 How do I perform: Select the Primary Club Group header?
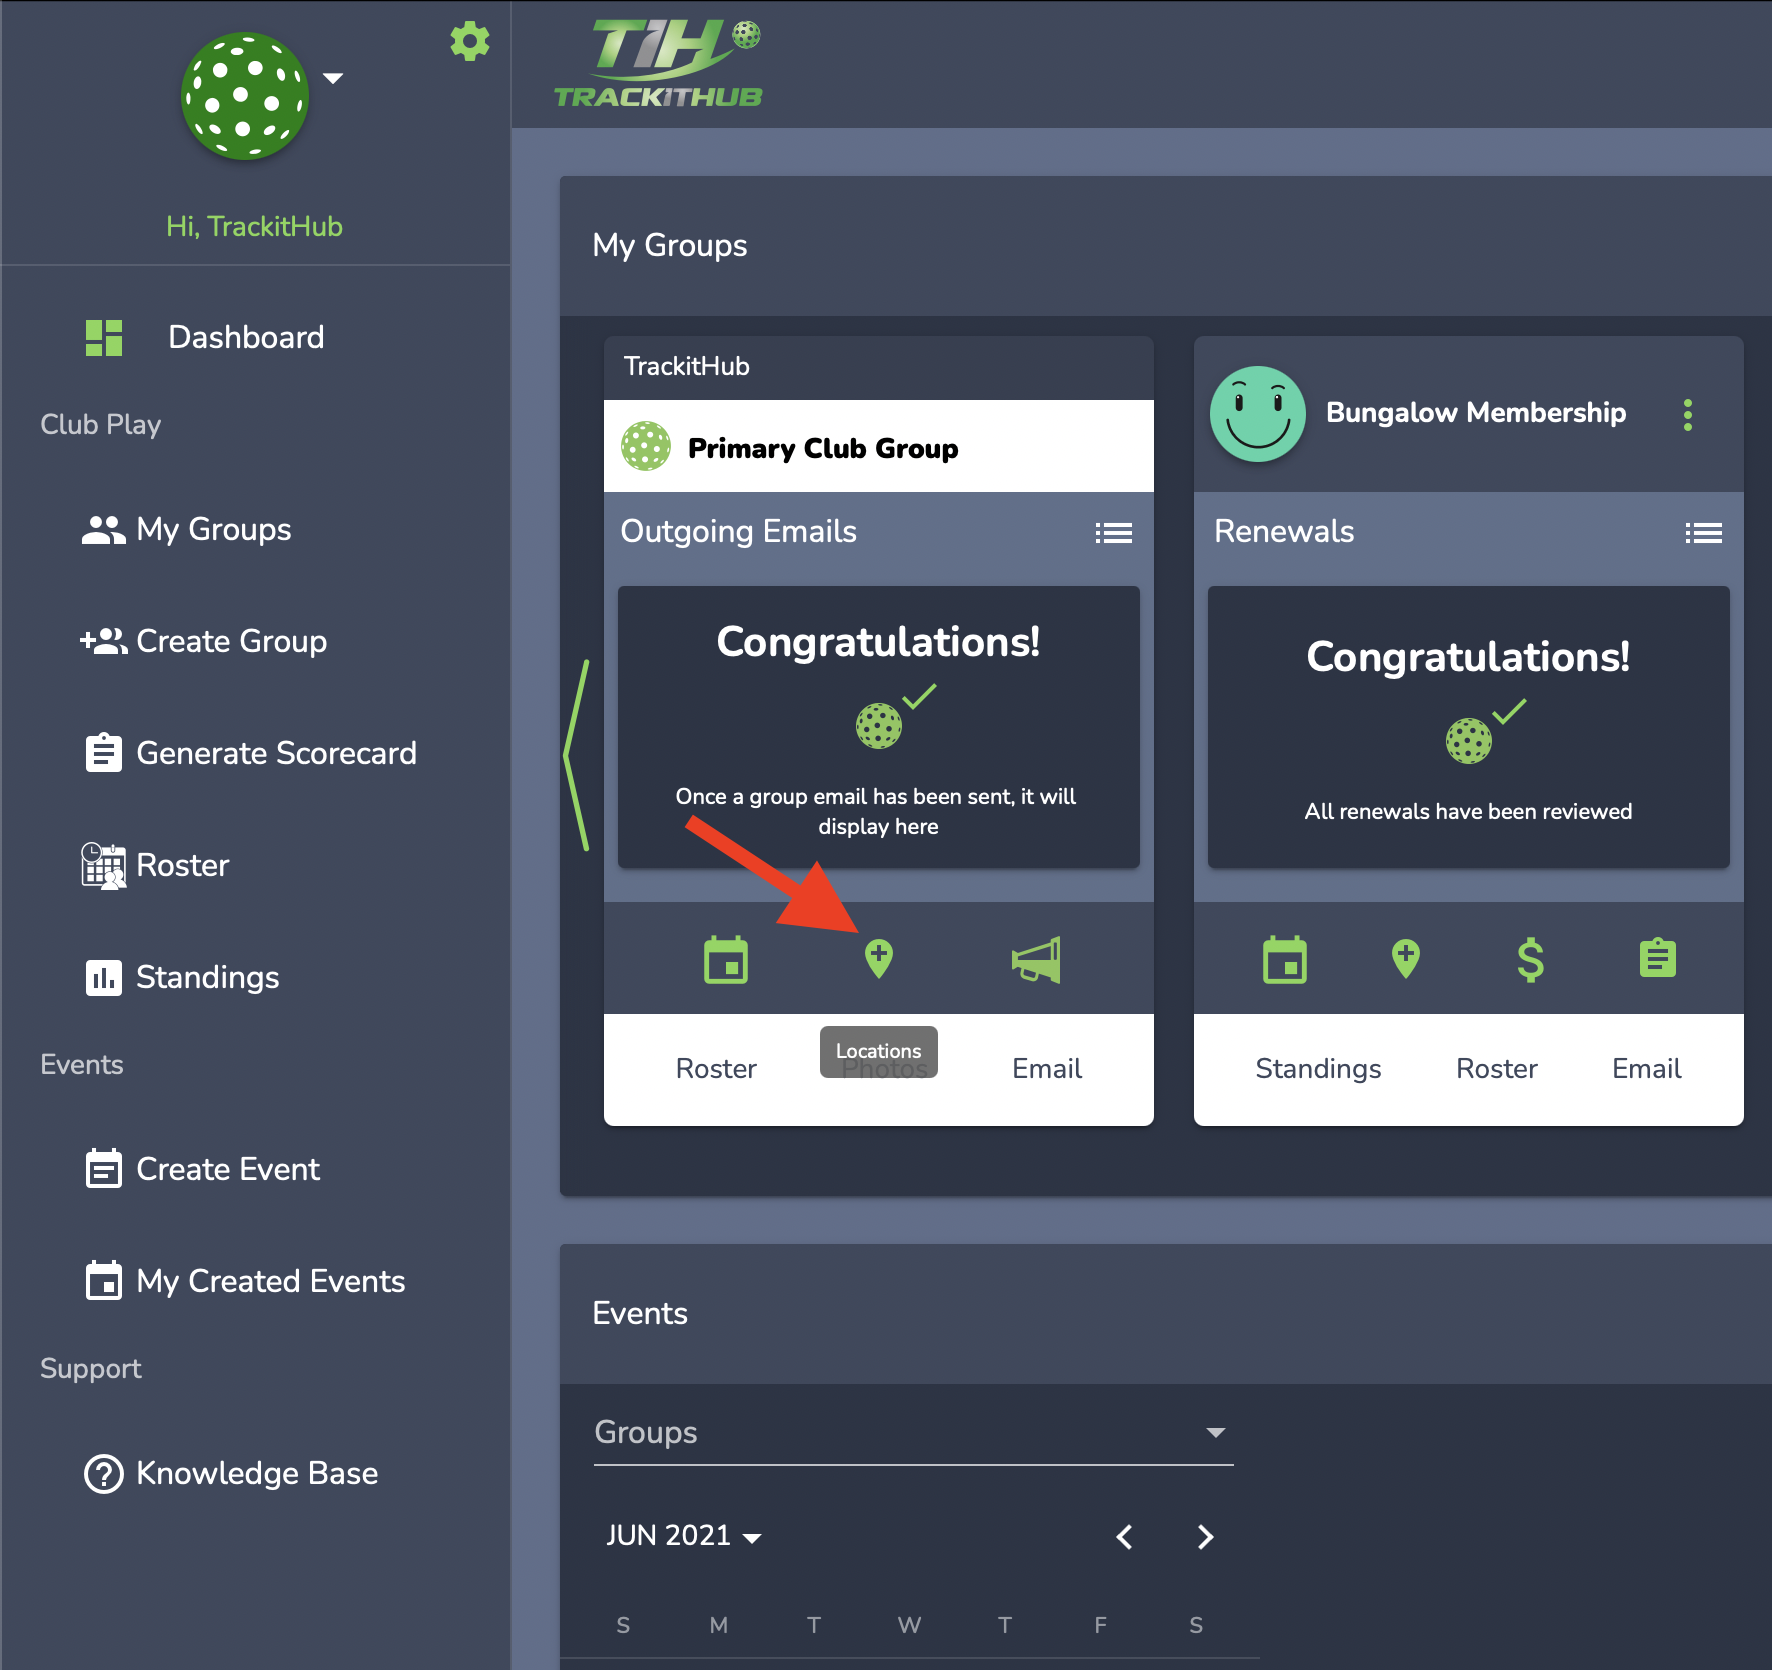click(879, 446)
